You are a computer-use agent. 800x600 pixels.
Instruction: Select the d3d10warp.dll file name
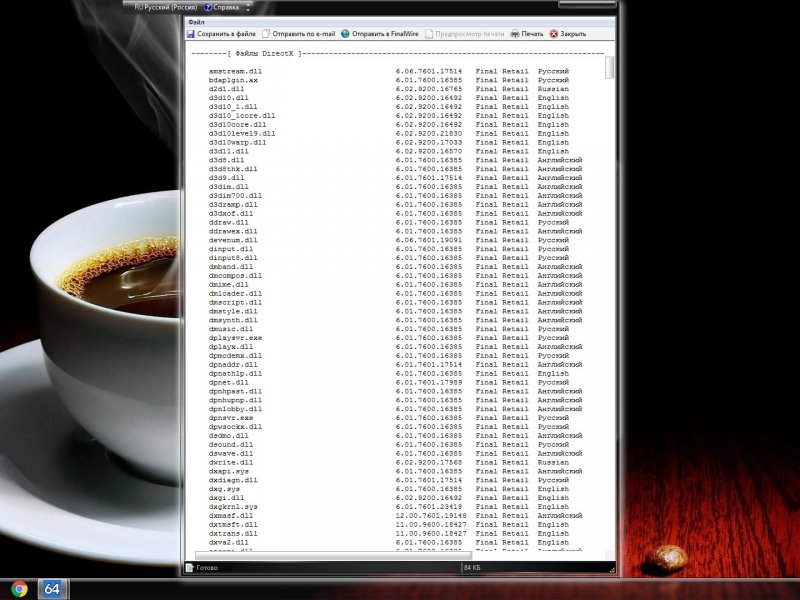click(238, 142)
